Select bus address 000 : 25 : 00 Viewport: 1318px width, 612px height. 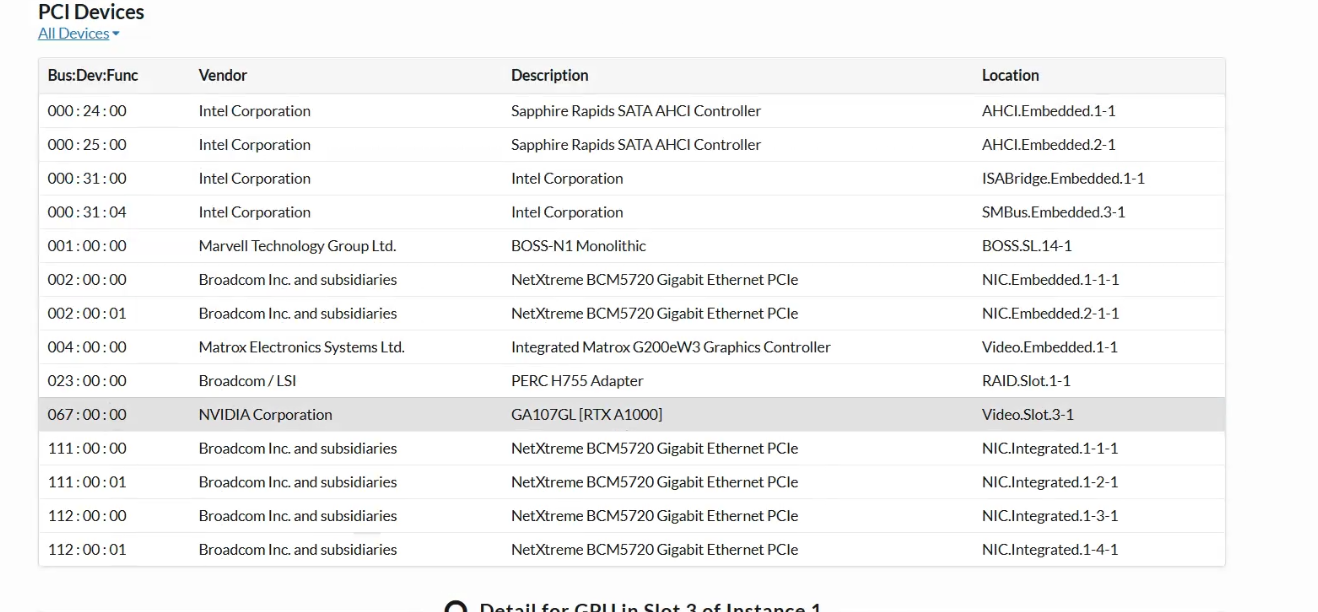(87, 145)
